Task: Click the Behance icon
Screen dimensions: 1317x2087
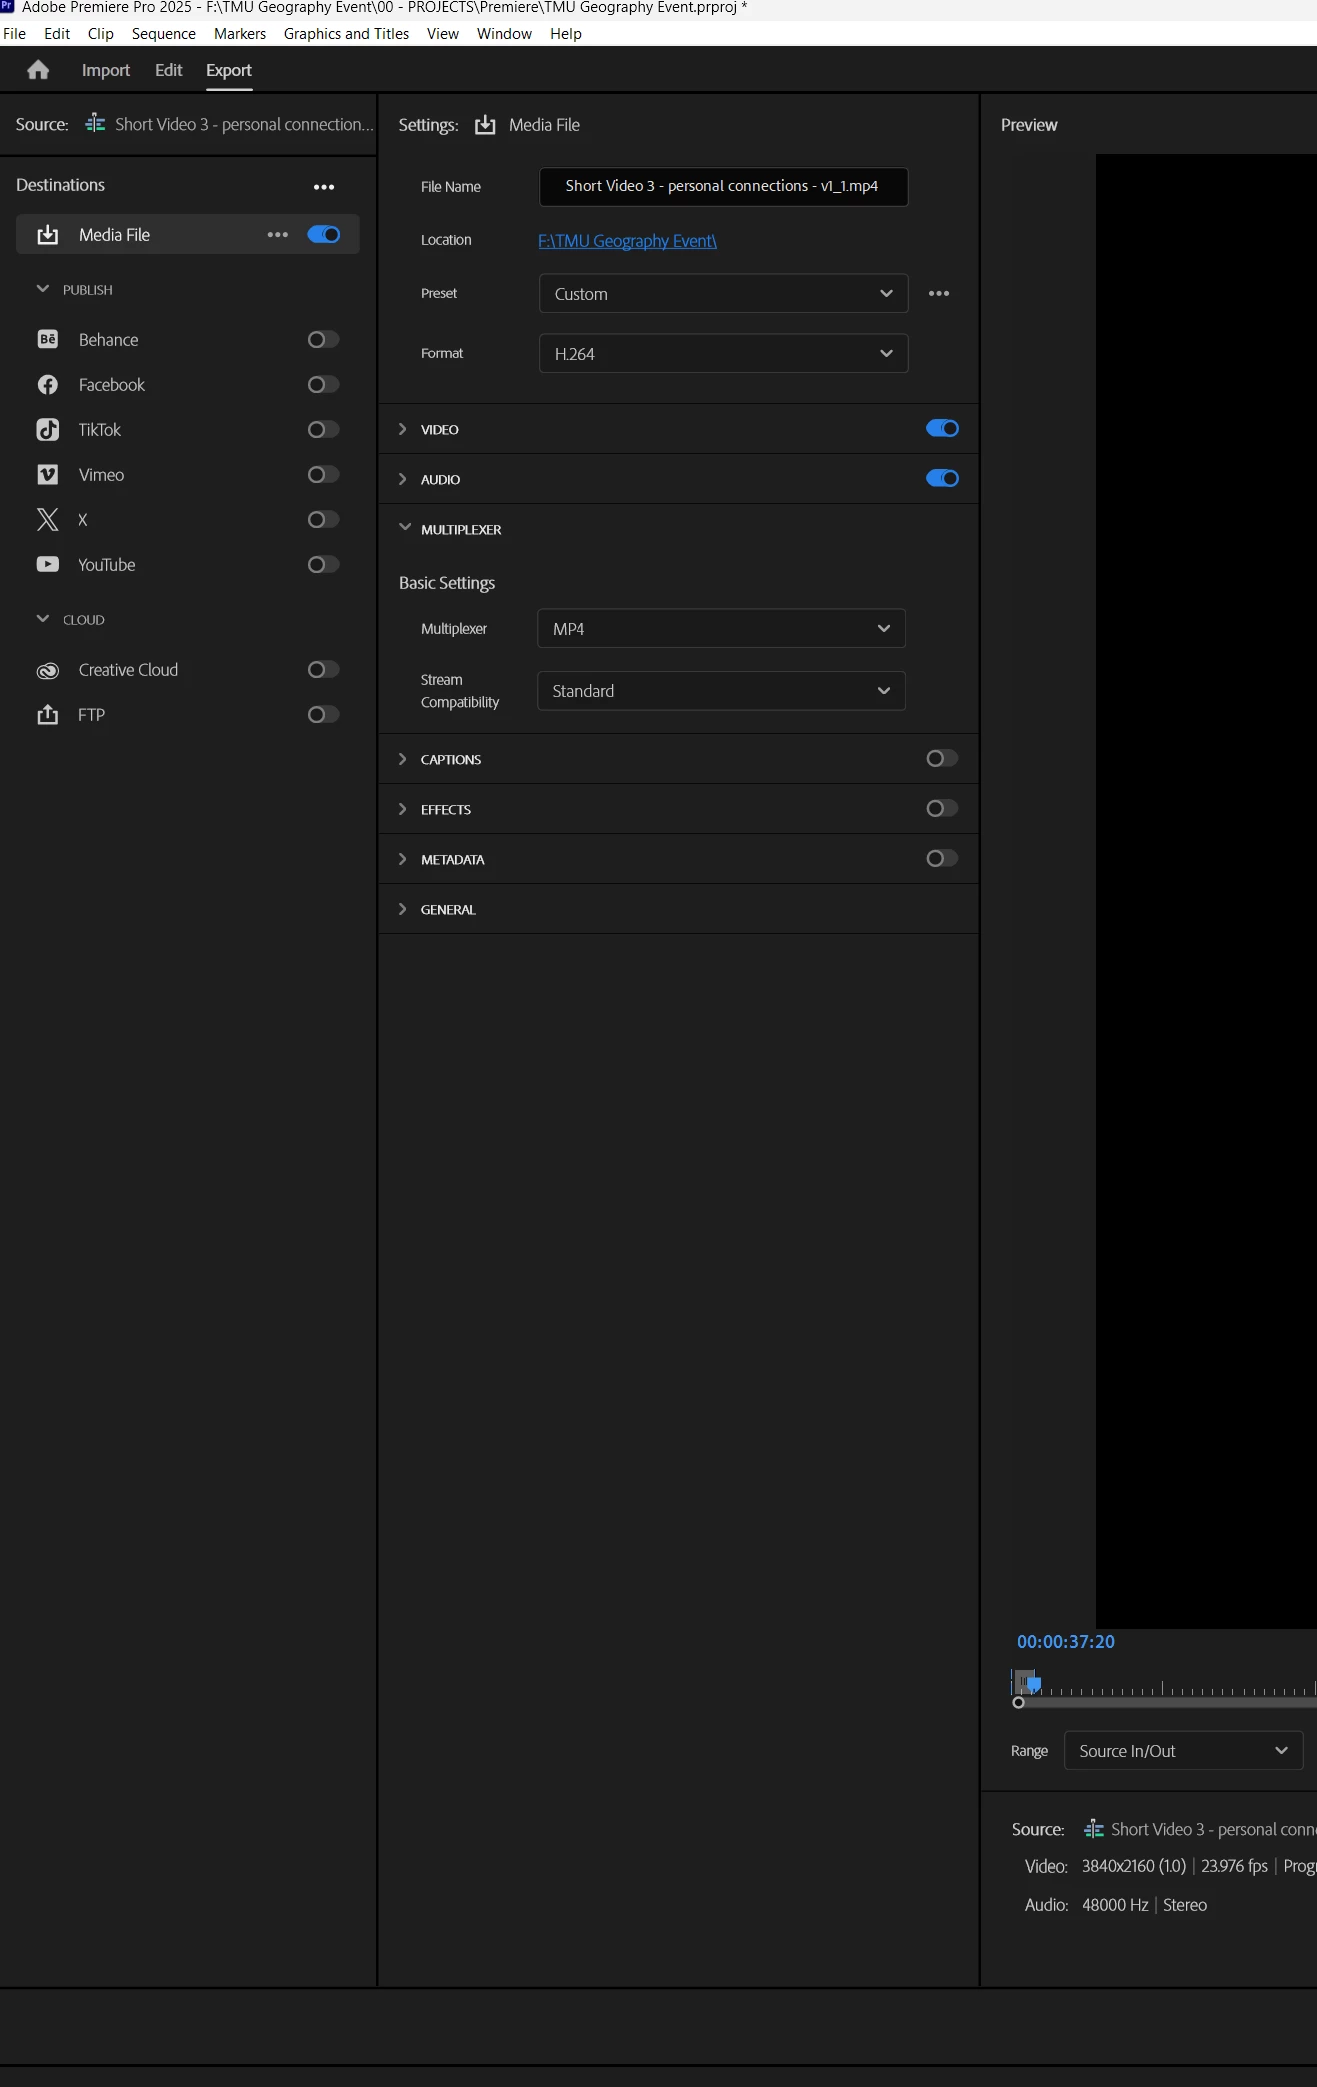Action: coord(47,339)
